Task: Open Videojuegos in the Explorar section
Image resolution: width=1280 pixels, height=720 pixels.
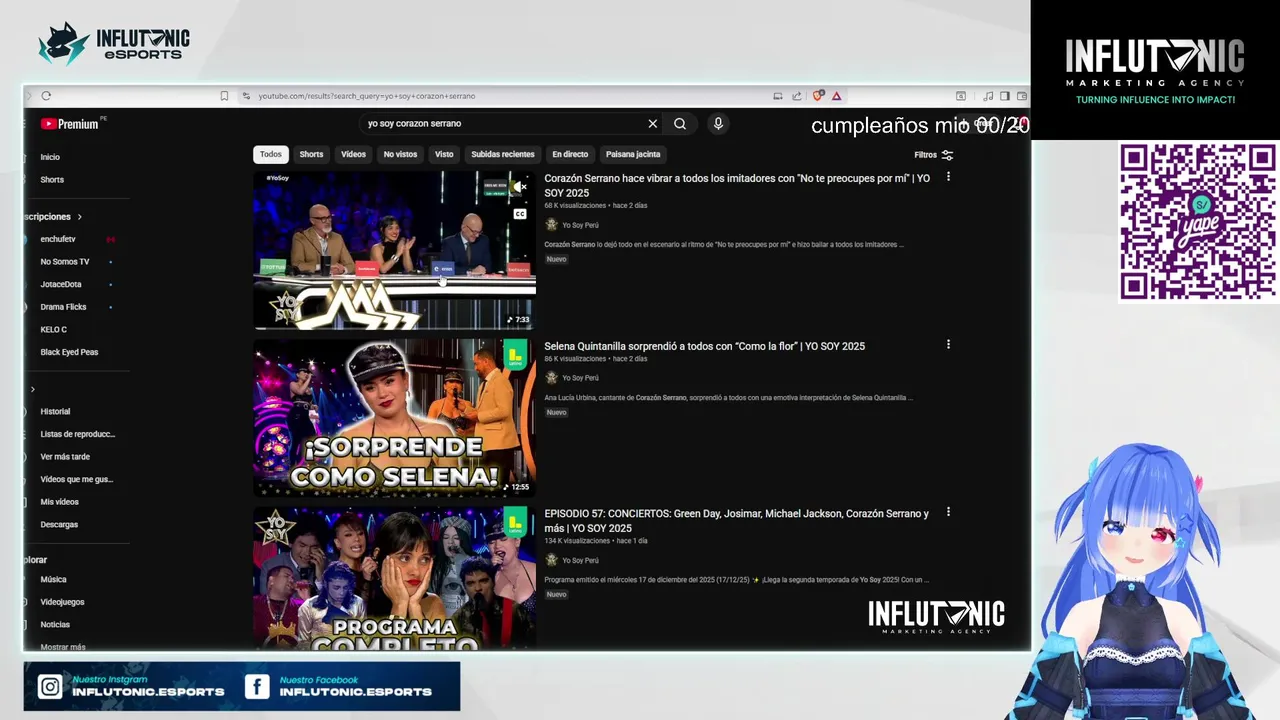Action: [x=62, y=602]
